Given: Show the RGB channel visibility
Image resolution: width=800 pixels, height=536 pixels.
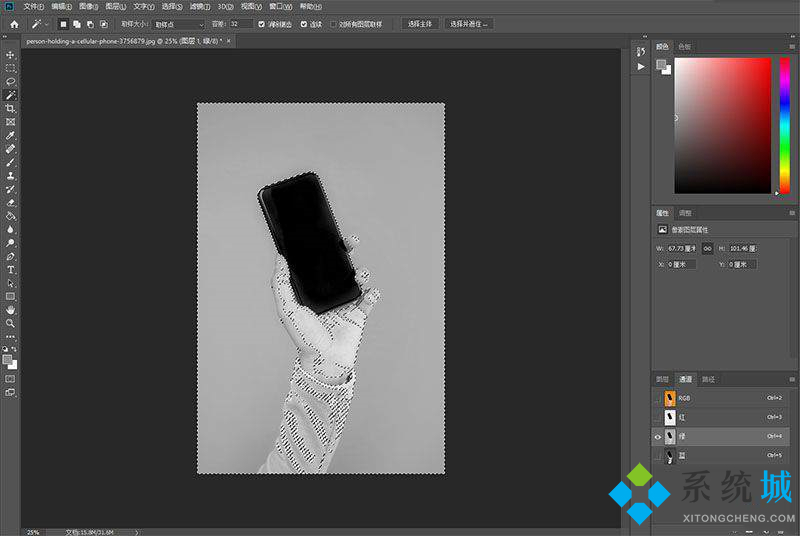Looking at the screenshot, I should pyautogui.click(x=657, y=398).
